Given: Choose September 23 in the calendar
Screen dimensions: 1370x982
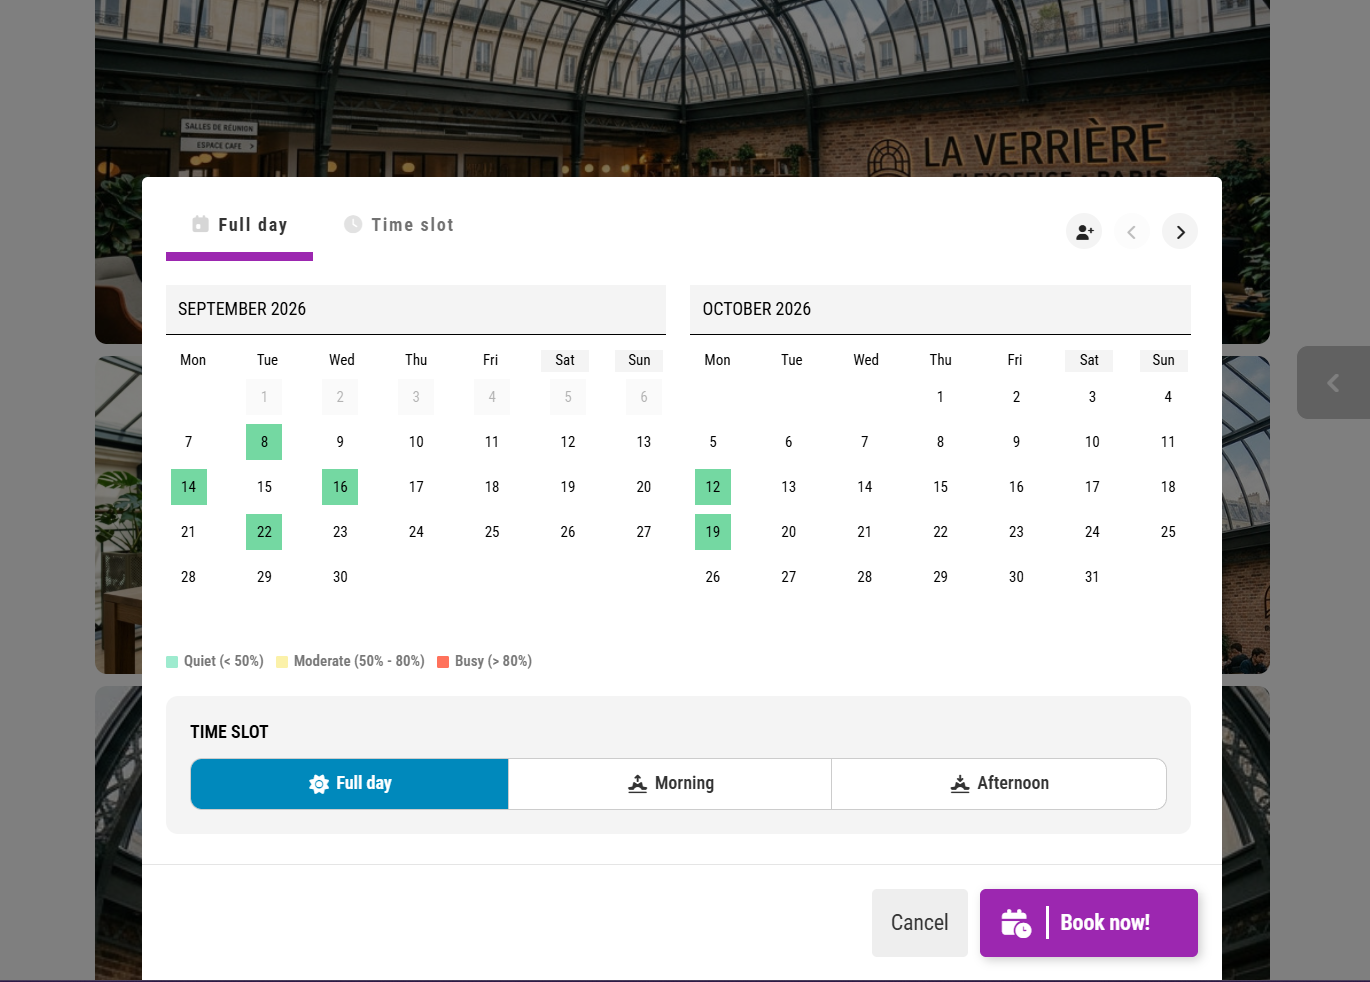Looking at the screenshot, I should point(340,532).
